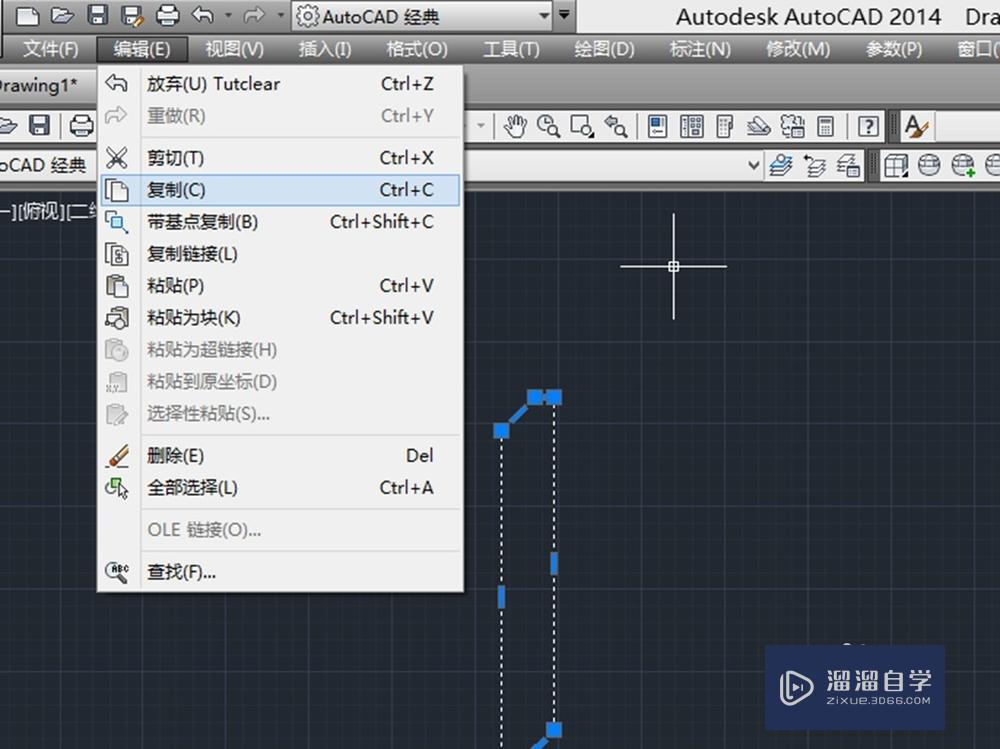1000x749 pixels.
Task: Open the quick access toolbar customize arrow
Action: pos(564,15)
